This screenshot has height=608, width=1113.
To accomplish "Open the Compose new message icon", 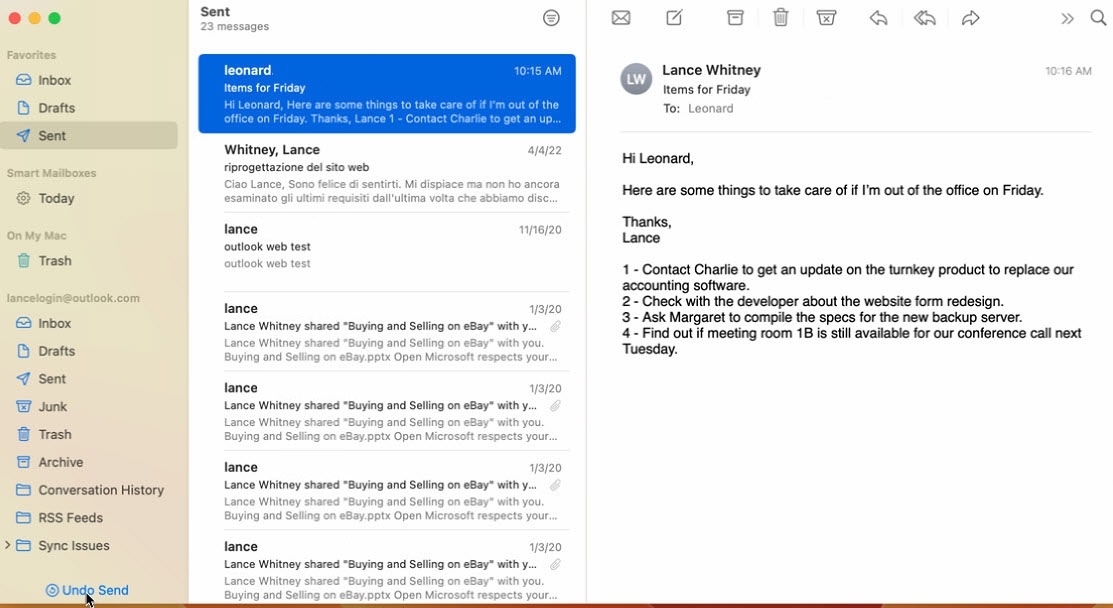I will point(673,17).
